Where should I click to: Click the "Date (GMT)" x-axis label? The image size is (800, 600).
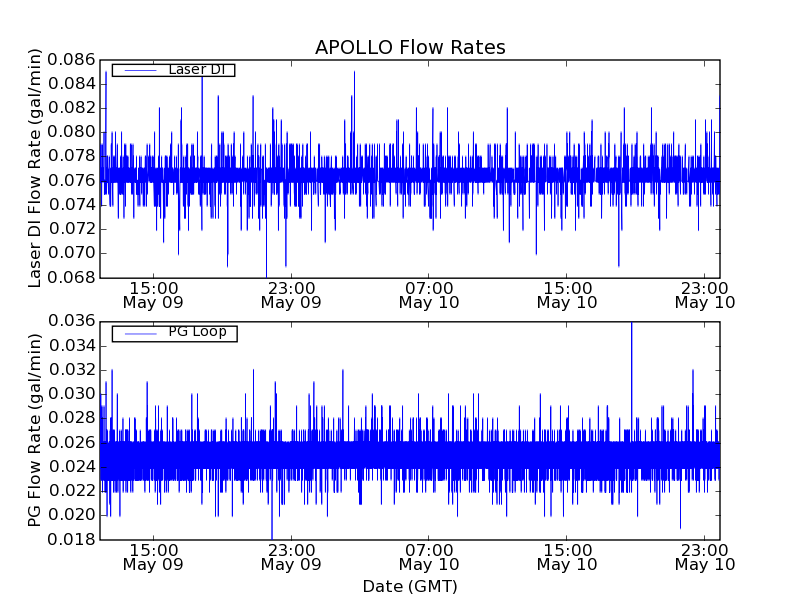(x=410, y=586)
